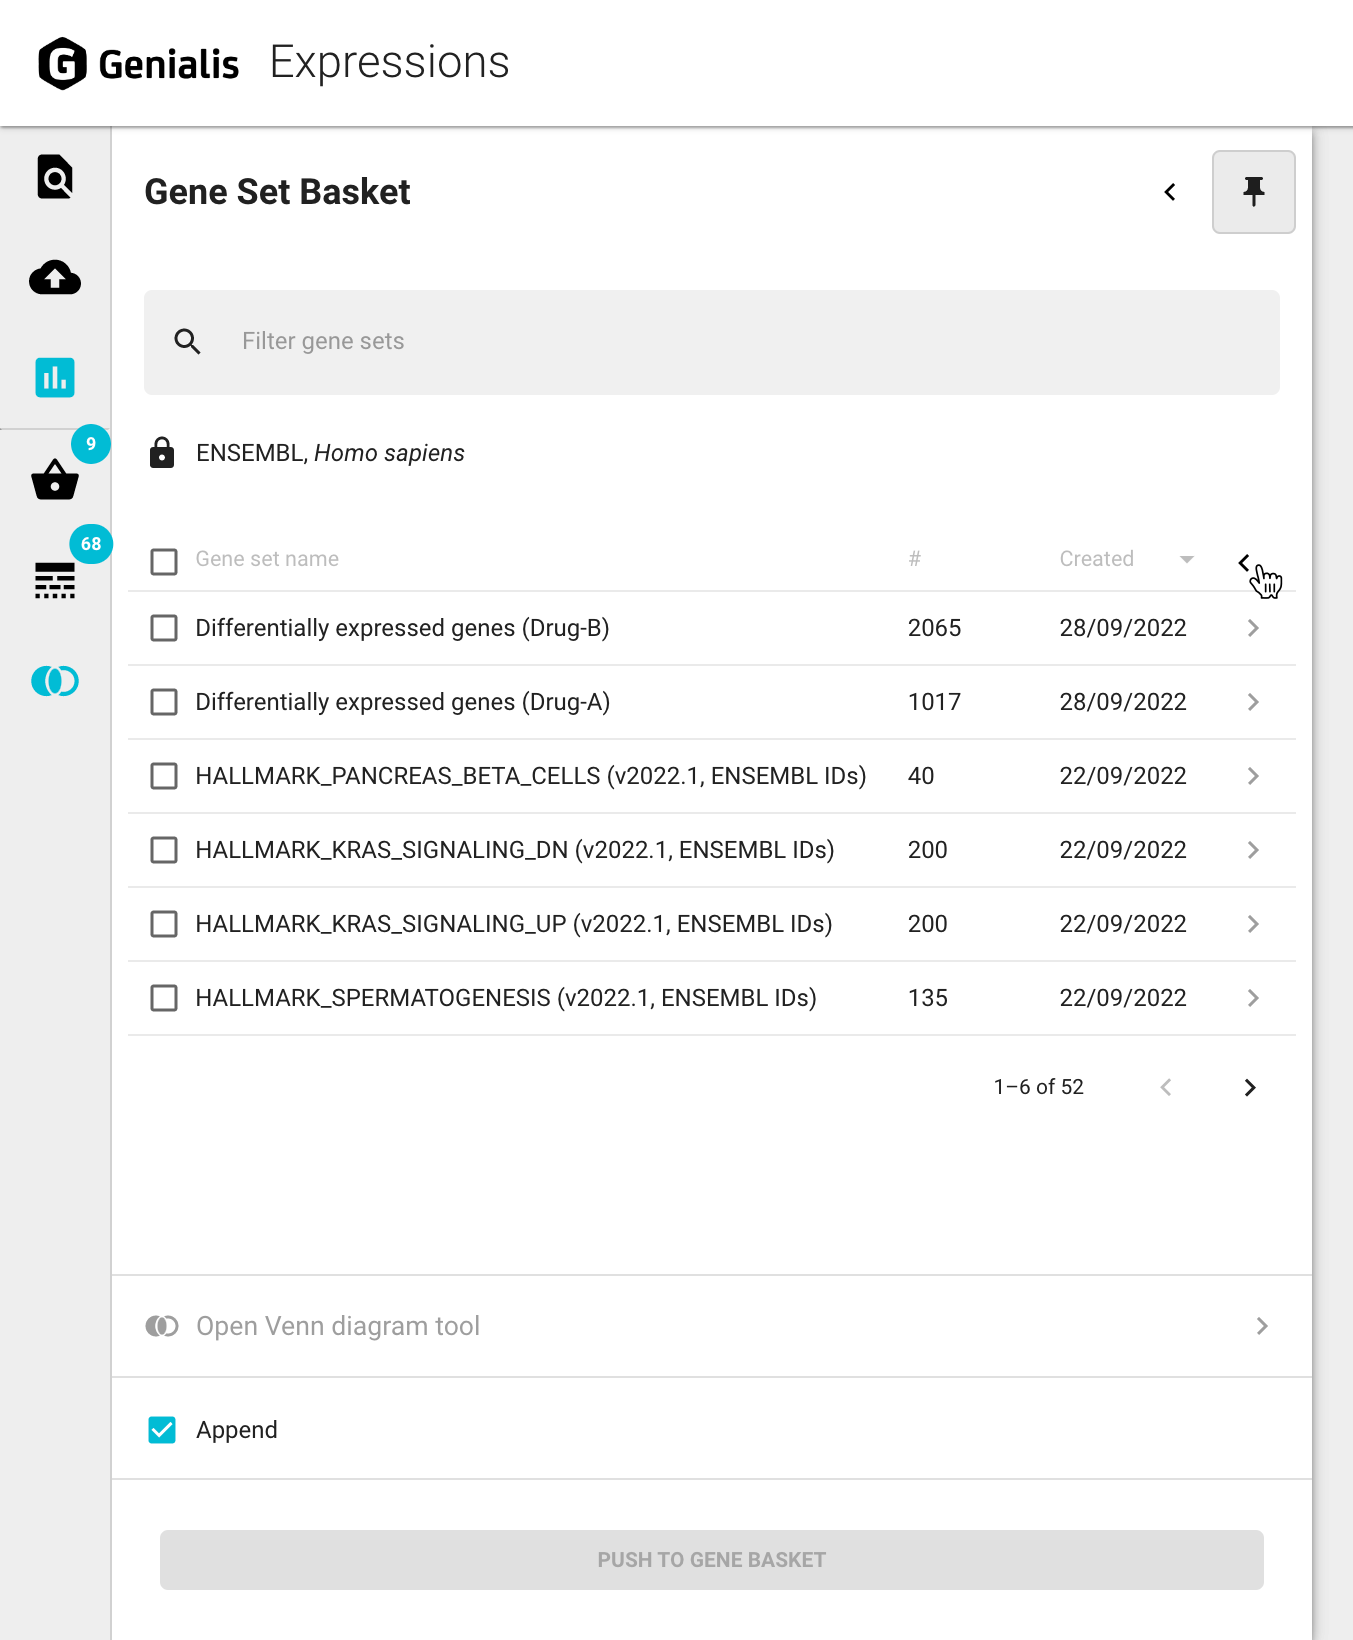Screen dimensions: 1353x1640
Task: Click the cloud upload sidebar icon
Action: (x=55, y=278)
